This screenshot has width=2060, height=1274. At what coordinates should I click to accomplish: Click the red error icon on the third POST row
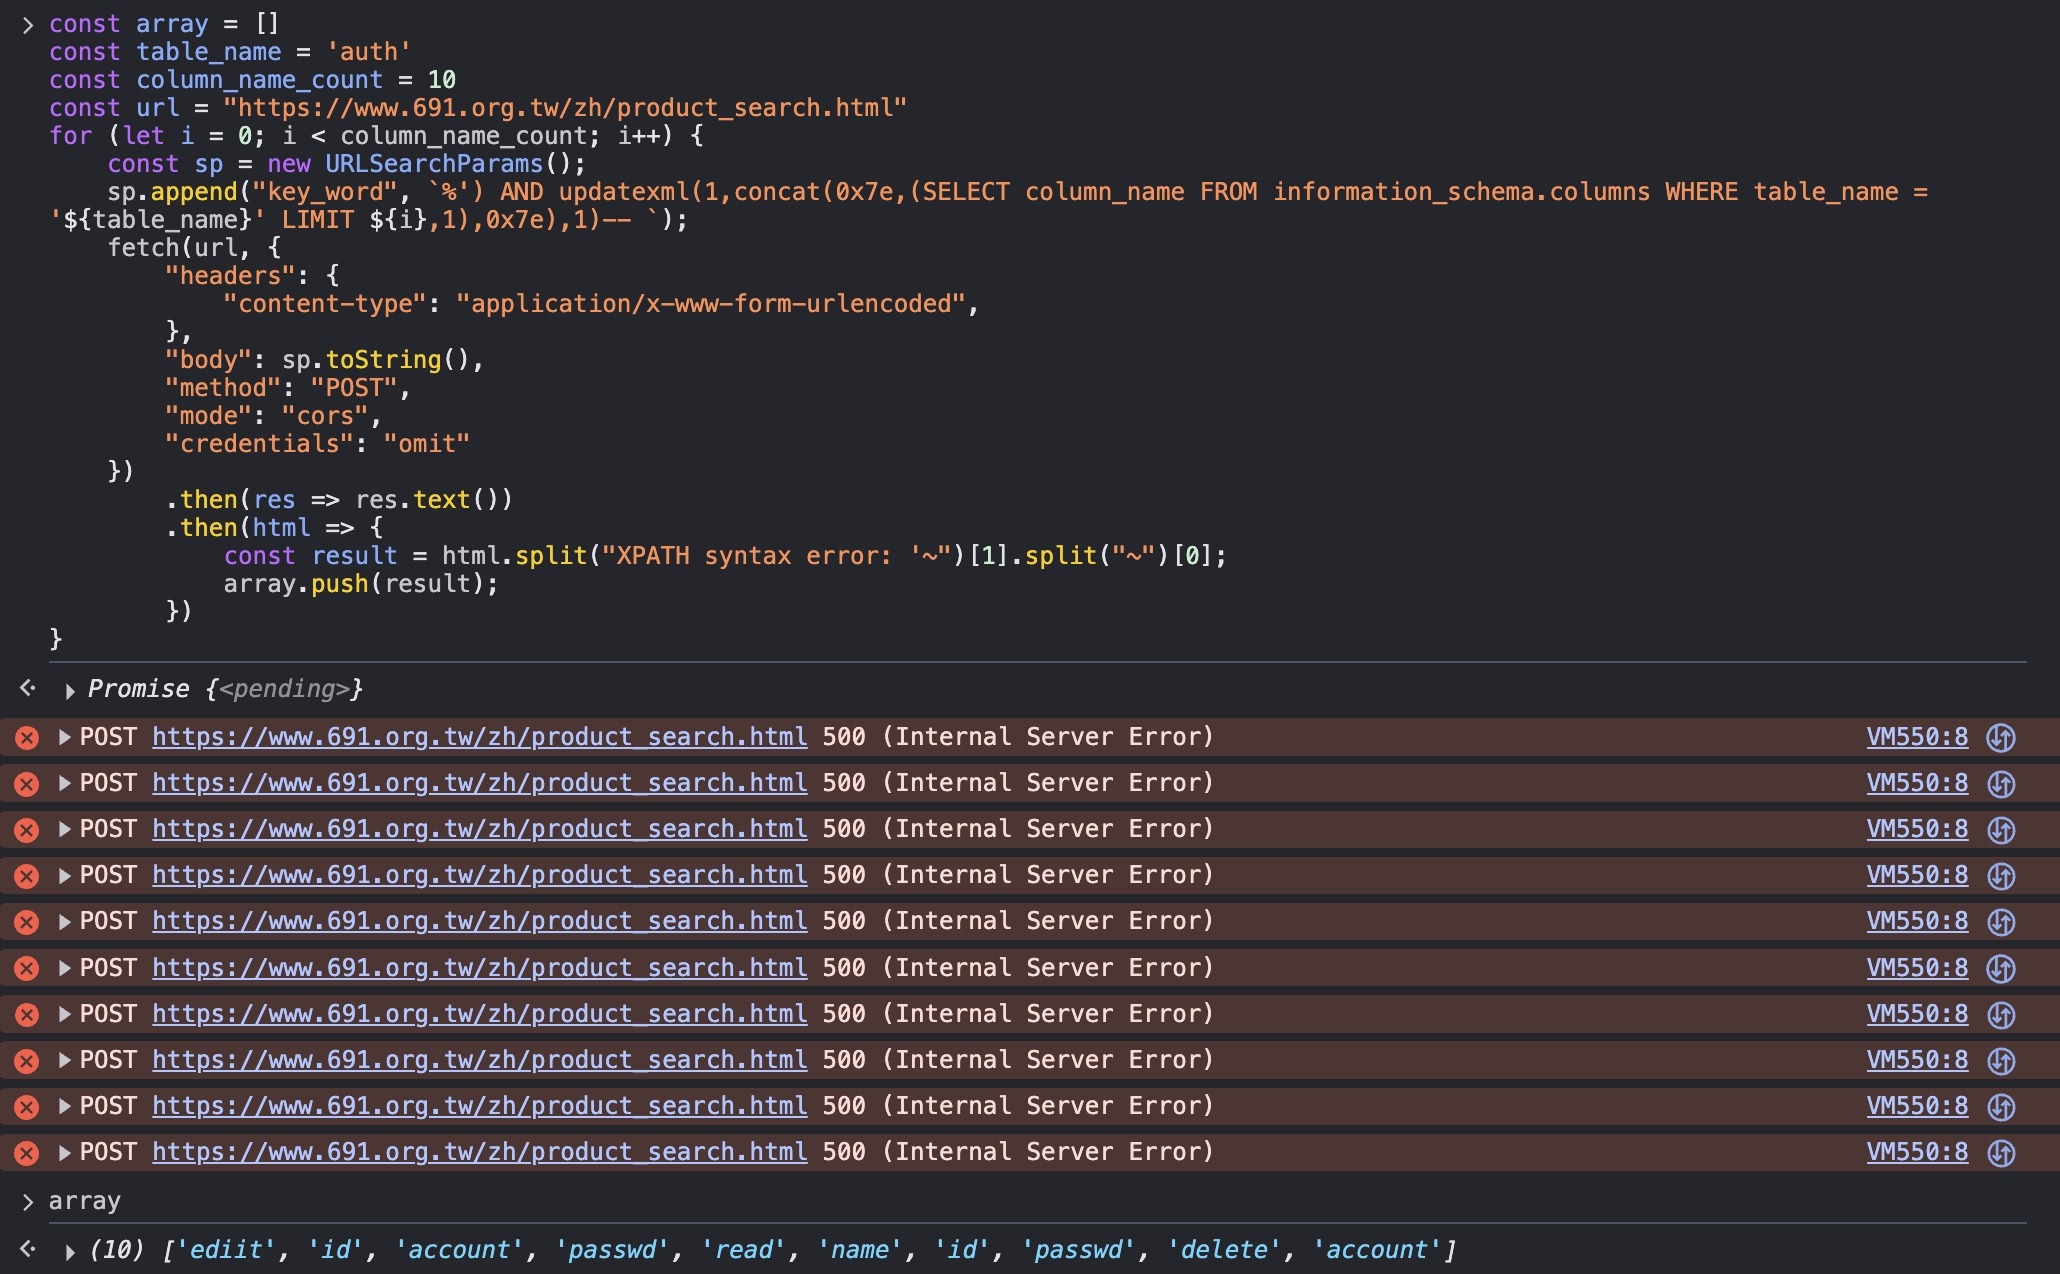(x=27, y=830)
